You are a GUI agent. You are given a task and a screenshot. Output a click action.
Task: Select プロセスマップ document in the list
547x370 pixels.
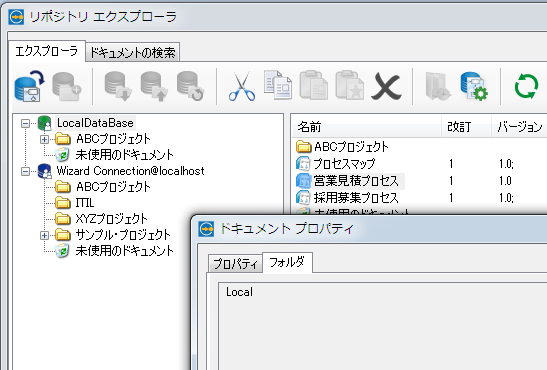point(344,164)
